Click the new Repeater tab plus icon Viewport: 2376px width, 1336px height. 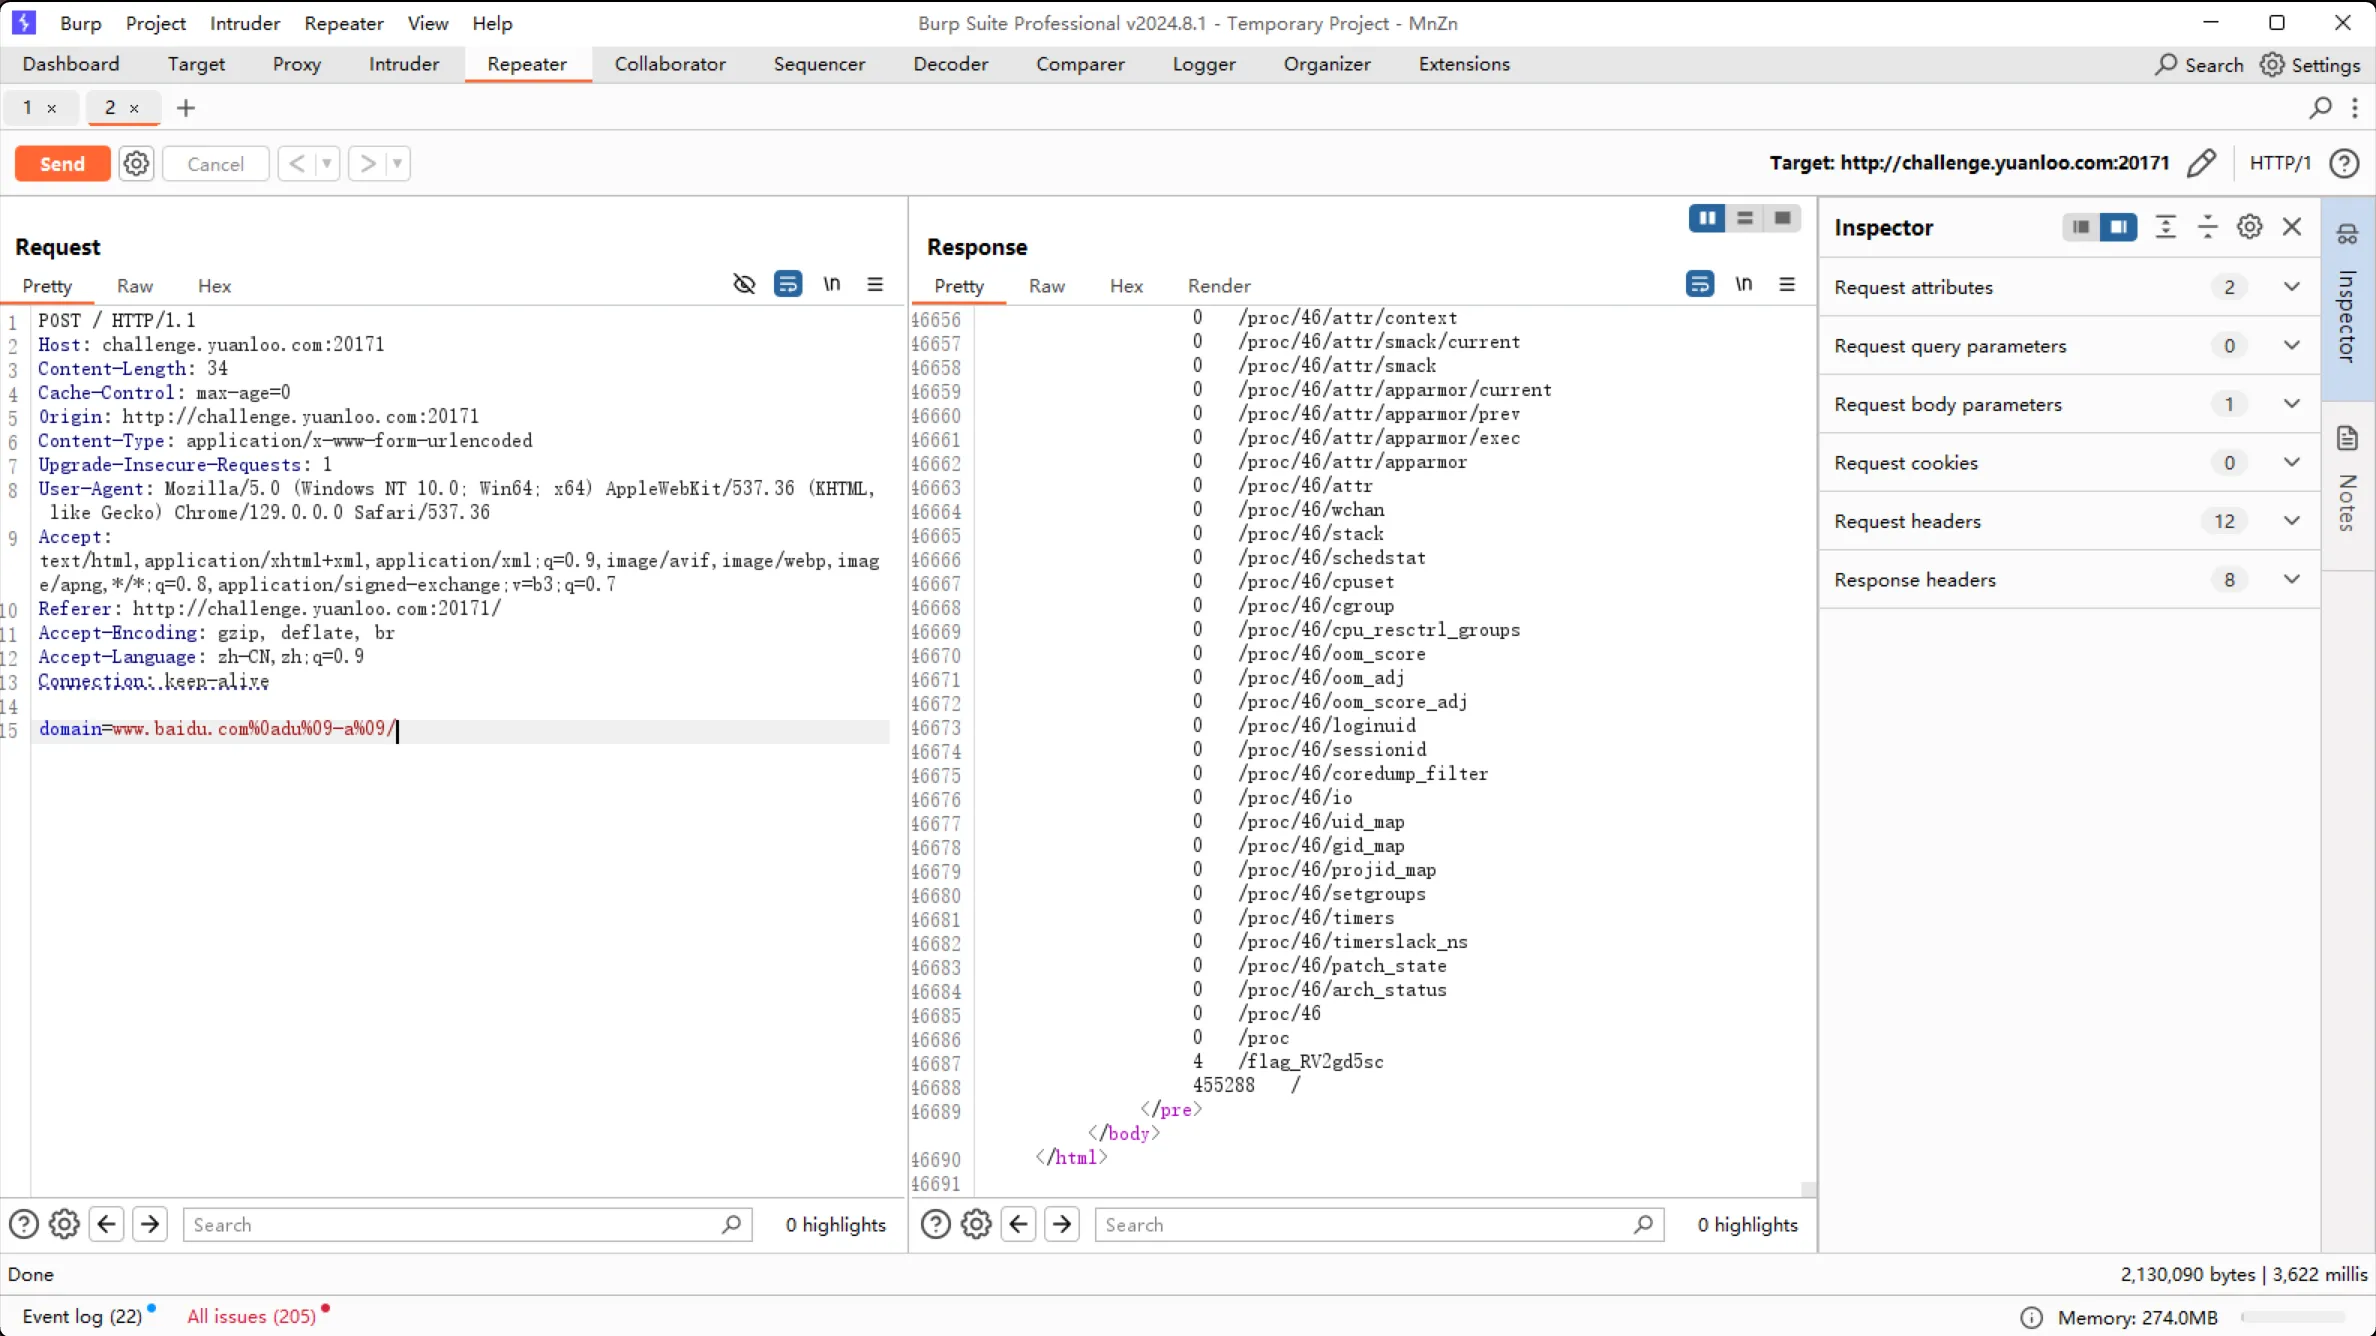click(186, 108)
